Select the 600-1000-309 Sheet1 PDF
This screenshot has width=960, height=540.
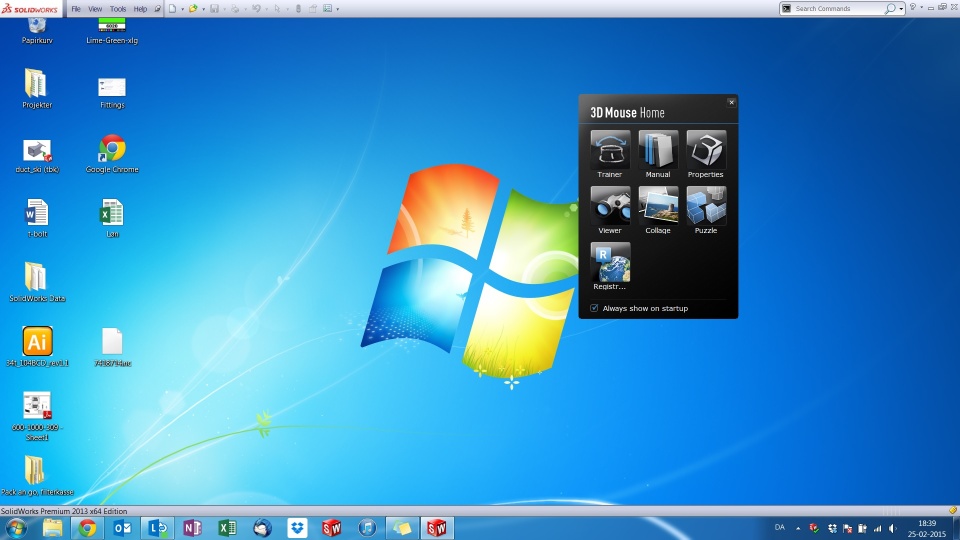[37, 416]
